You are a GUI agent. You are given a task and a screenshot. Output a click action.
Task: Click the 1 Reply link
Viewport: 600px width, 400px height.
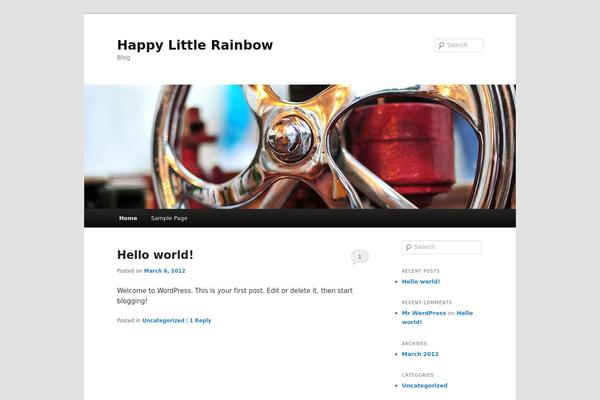point(200,321)
